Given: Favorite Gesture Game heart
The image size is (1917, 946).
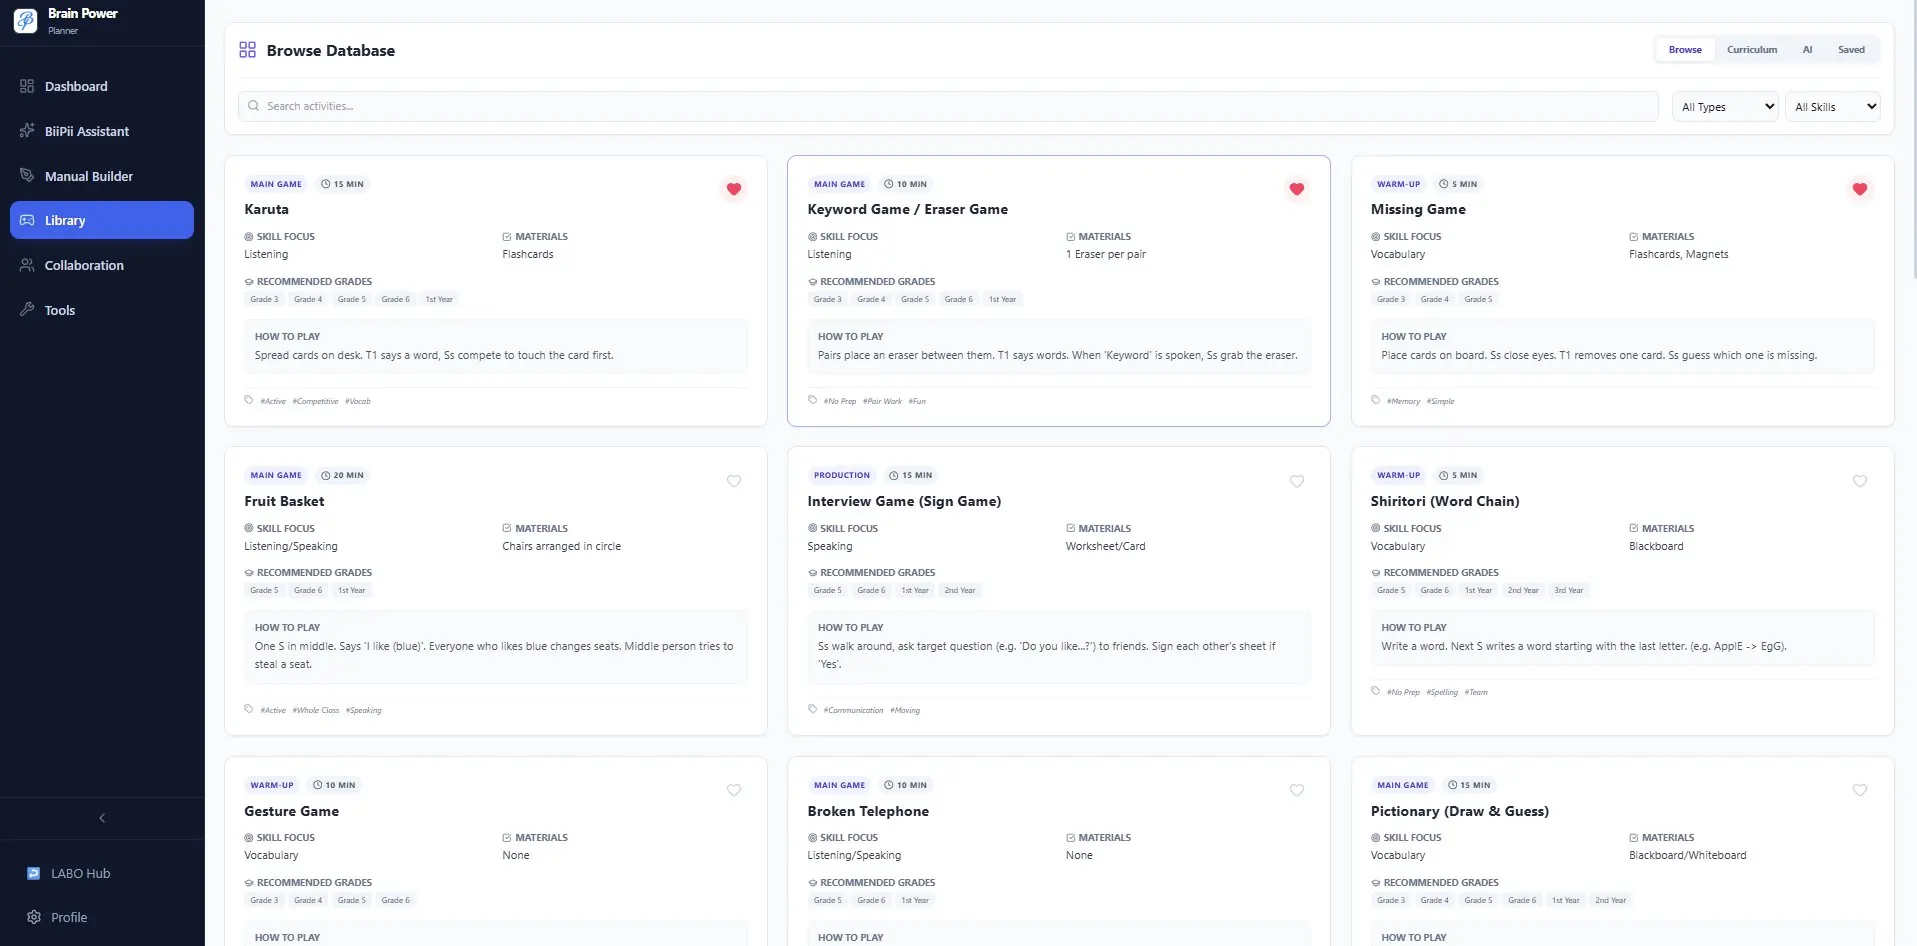Looking at the screenshot, I should [734, 790].
